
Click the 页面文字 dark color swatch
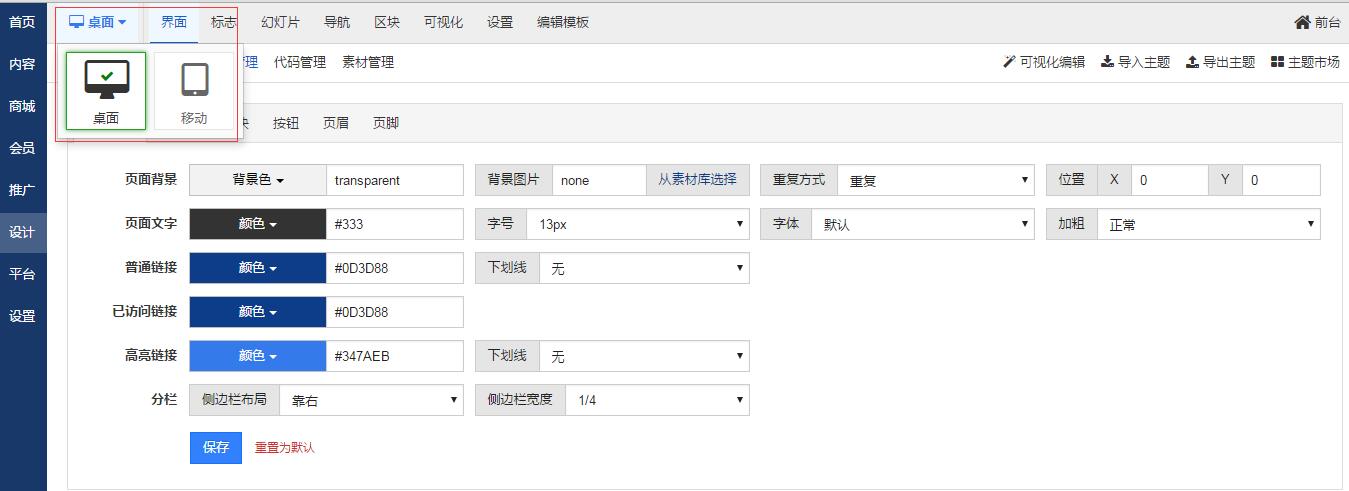257,225
